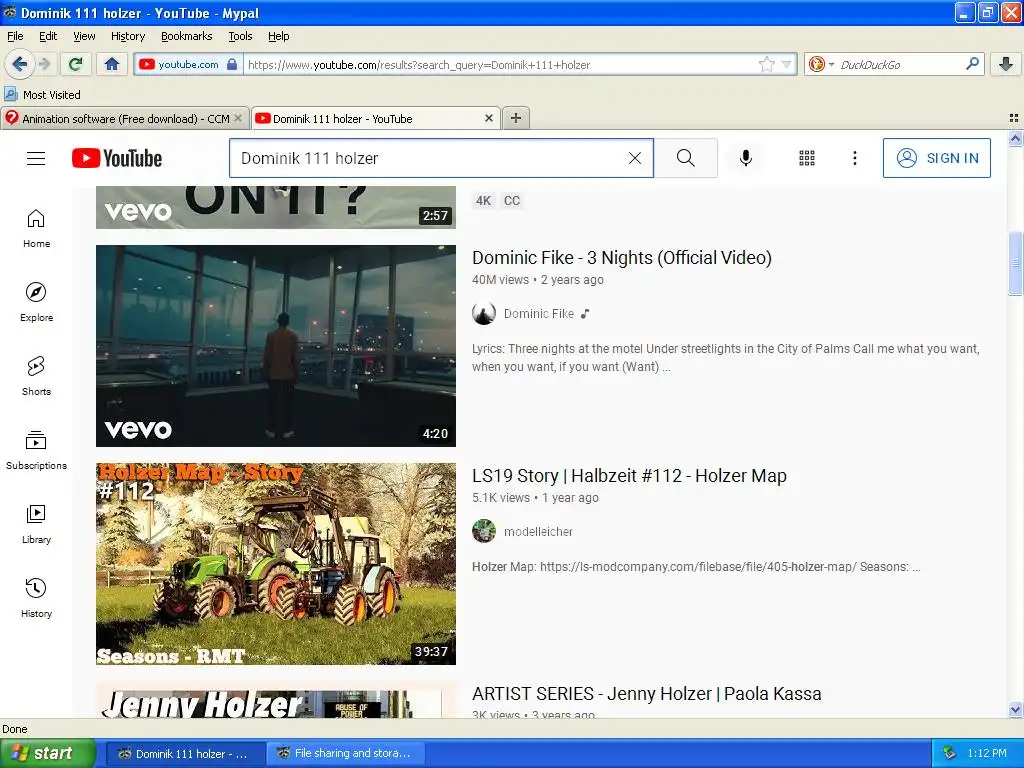Toggle the YouTube hamburger guide menu
Screen dimensions: 1024x768
coord(36,159)
